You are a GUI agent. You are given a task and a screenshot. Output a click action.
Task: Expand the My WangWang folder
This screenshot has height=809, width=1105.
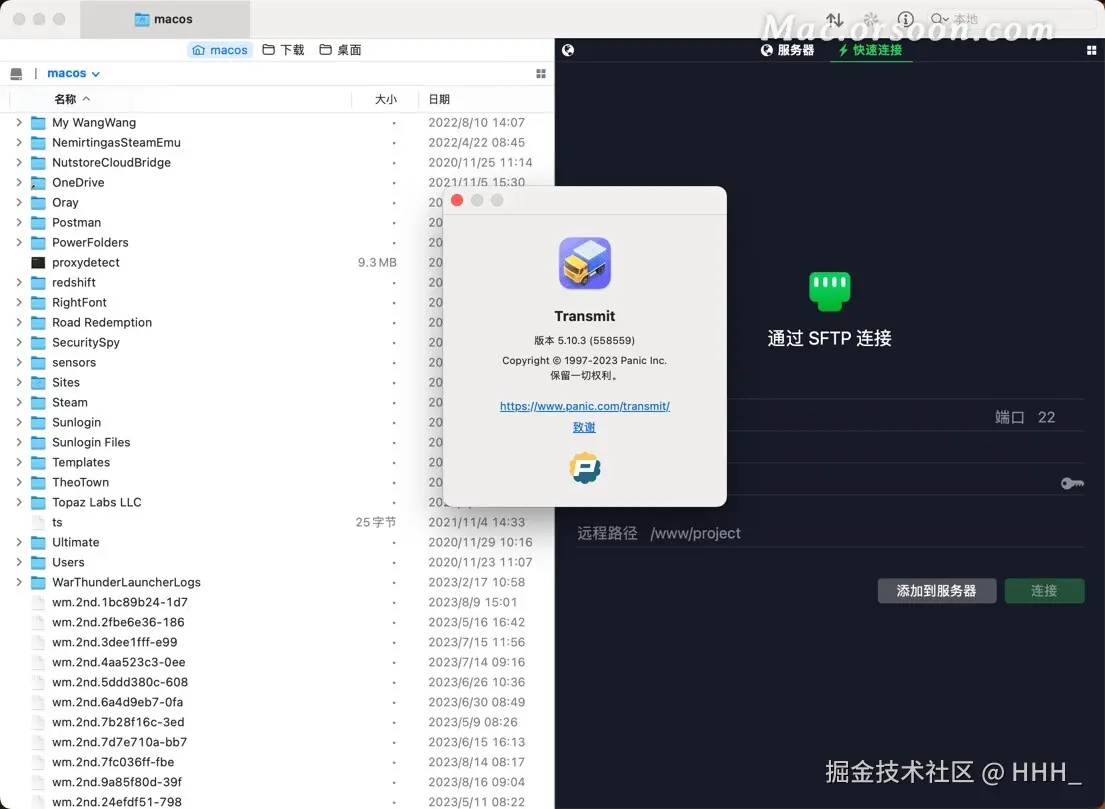[x=19, y=123]
